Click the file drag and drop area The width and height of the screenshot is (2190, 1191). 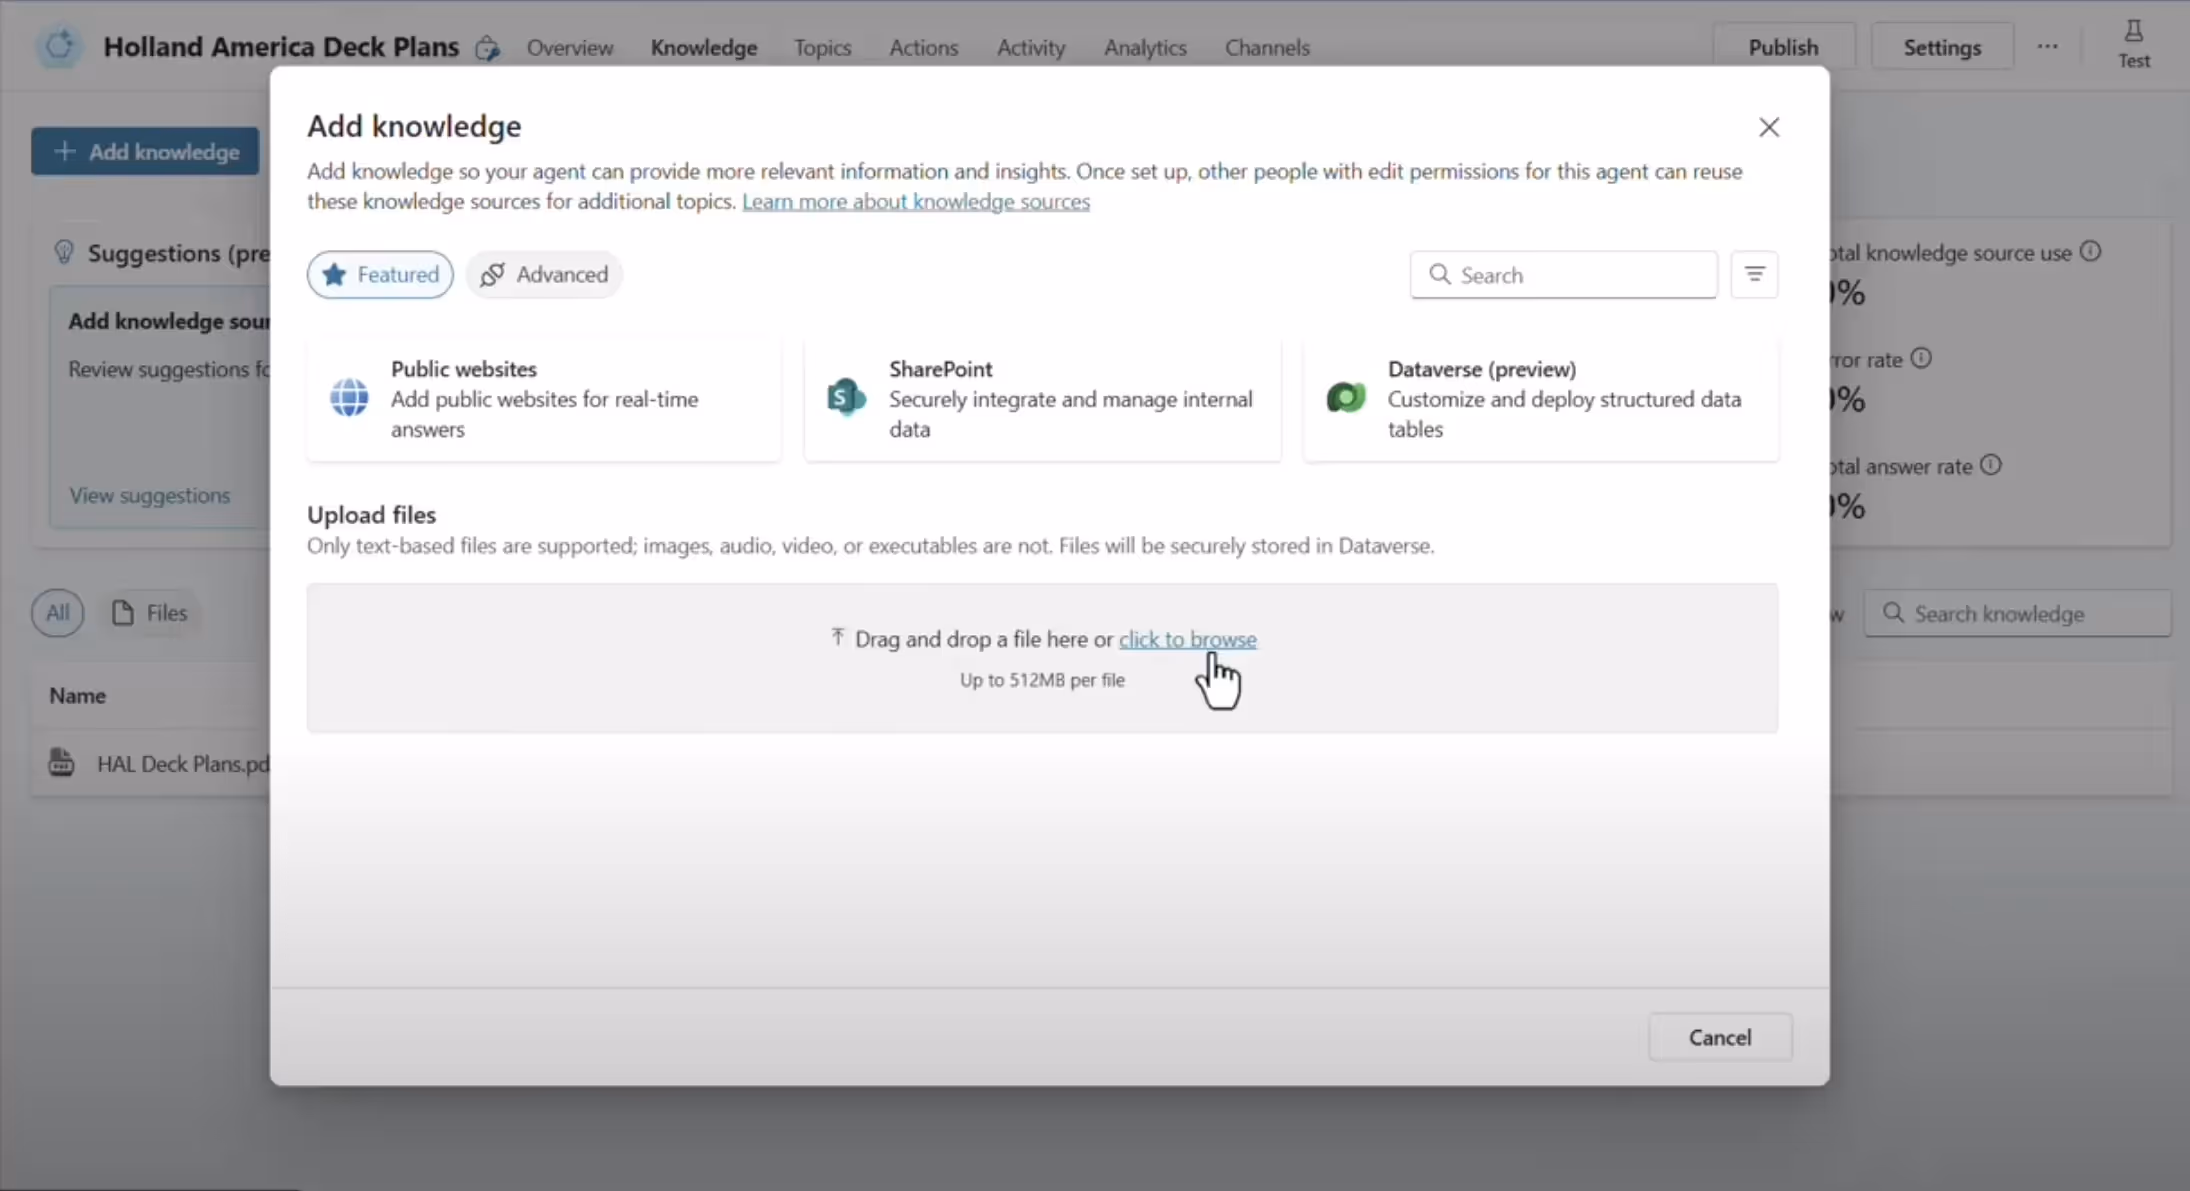point(1042,658)
